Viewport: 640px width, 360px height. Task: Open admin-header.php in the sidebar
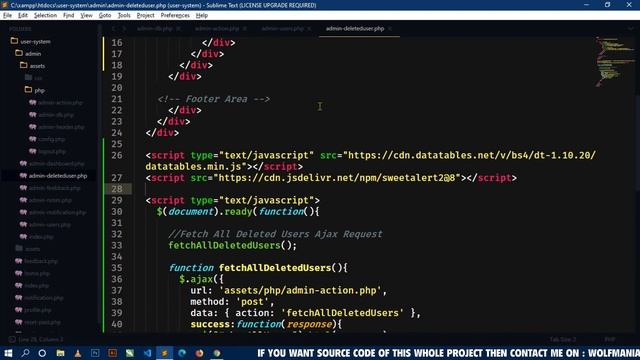61,127
